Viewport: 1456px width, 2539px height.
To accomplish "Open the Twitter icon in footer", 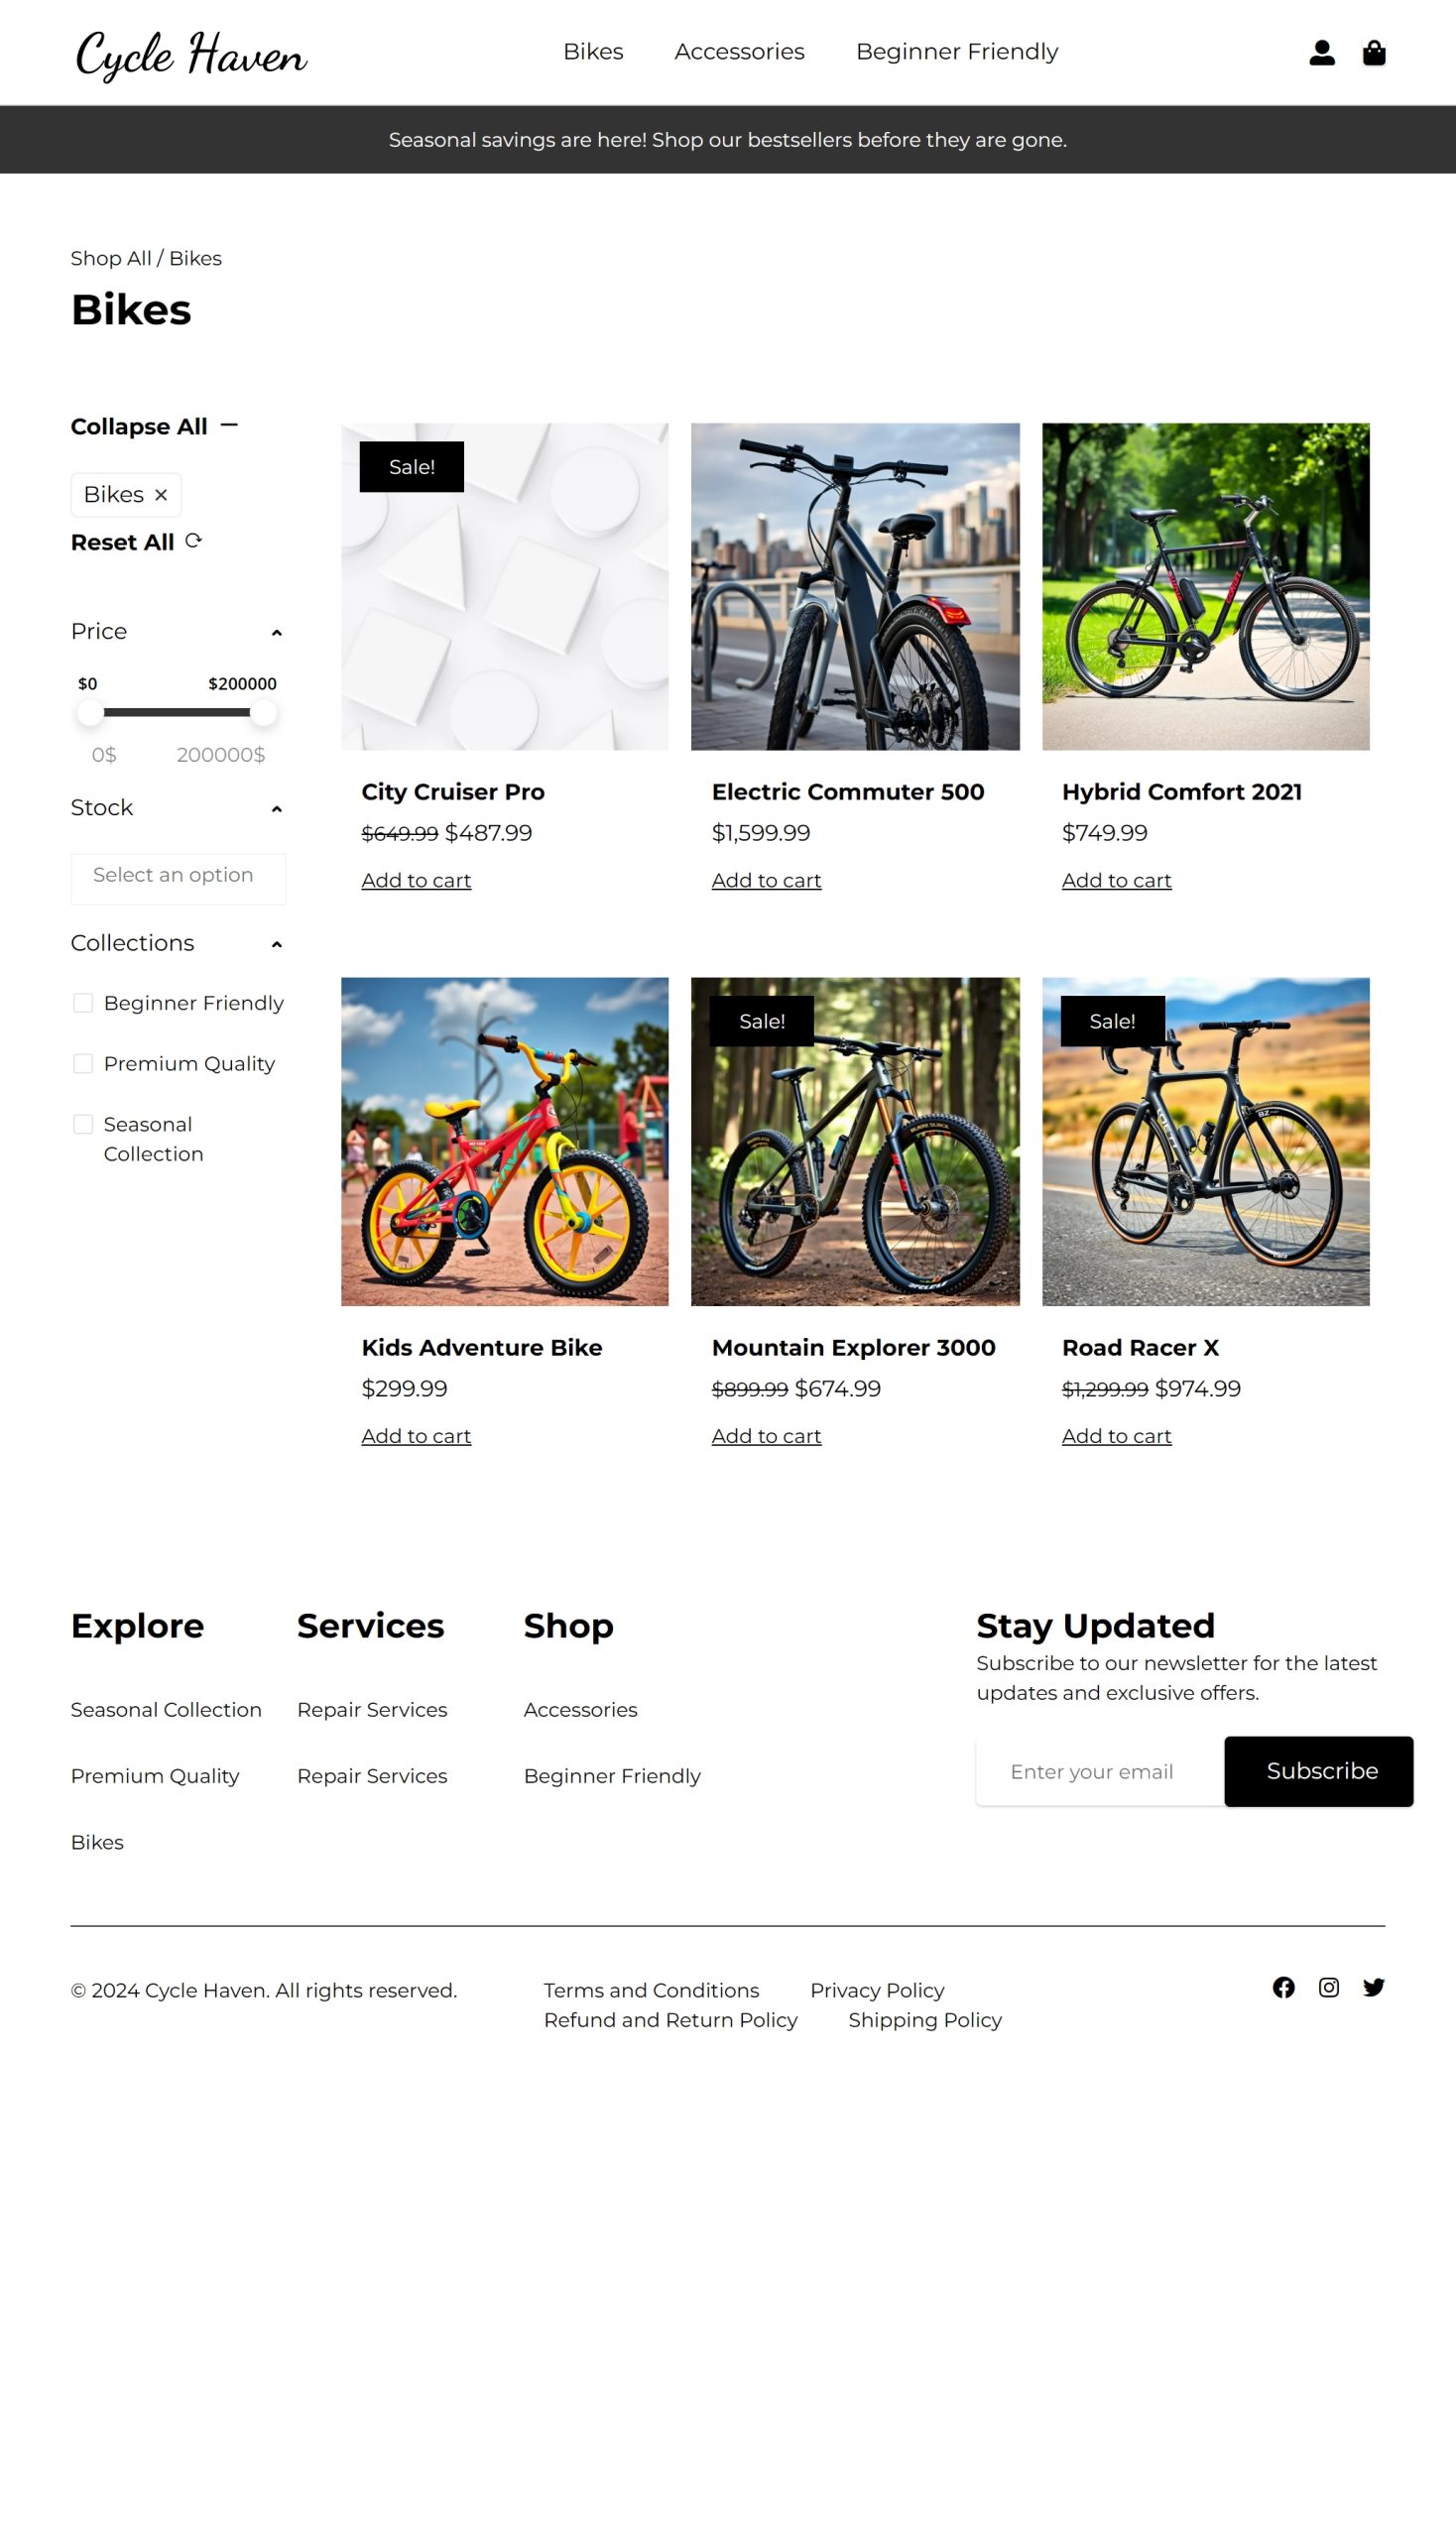I will (x=1373, y=1987).
